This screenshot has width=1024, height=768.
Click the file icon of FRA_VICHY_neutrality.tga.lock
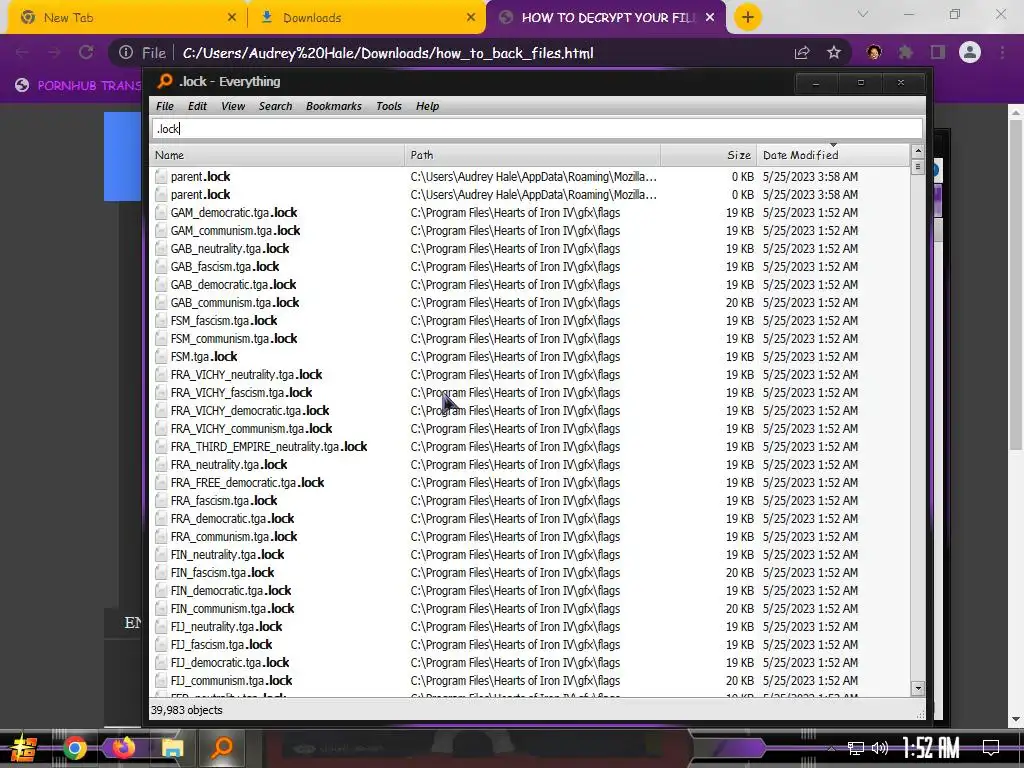161,374
